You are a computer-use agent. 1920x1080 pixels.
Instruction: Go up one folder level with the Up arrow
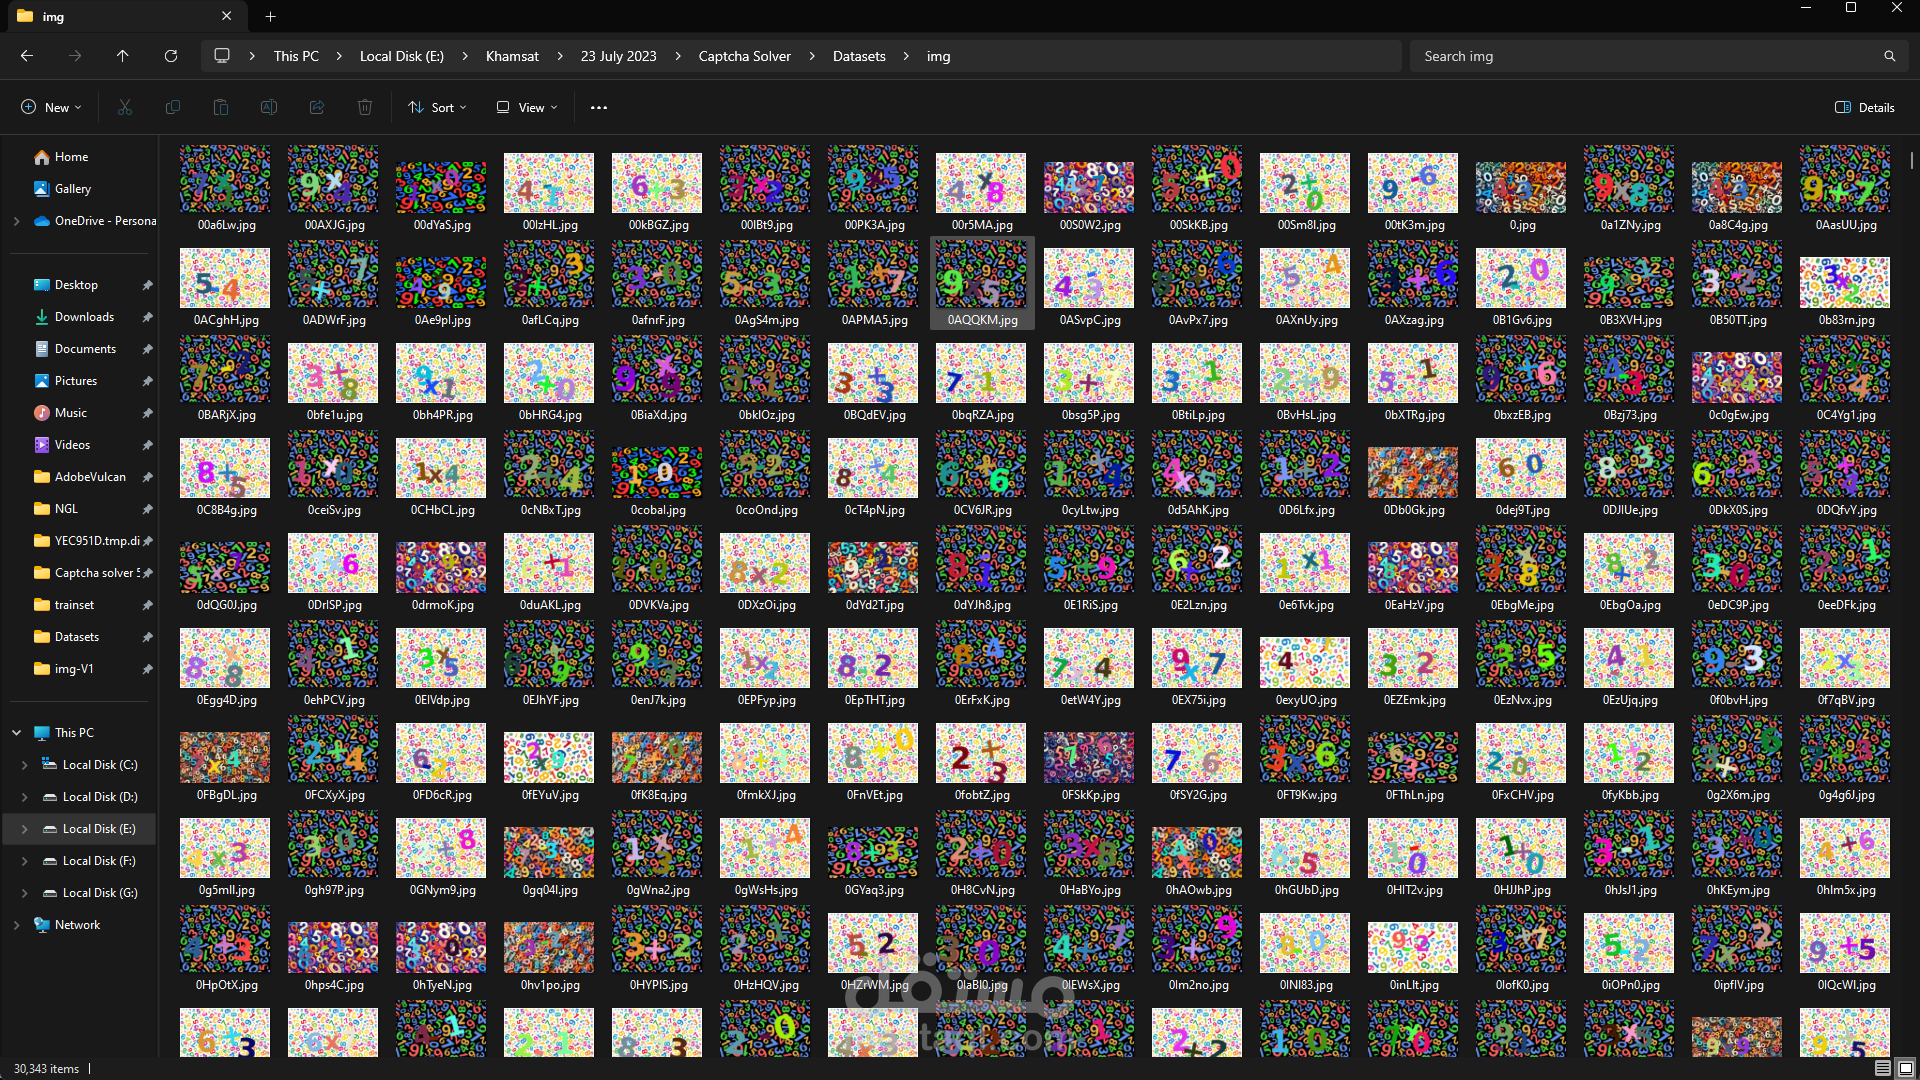pyautogui.click(x=122, y=56)
